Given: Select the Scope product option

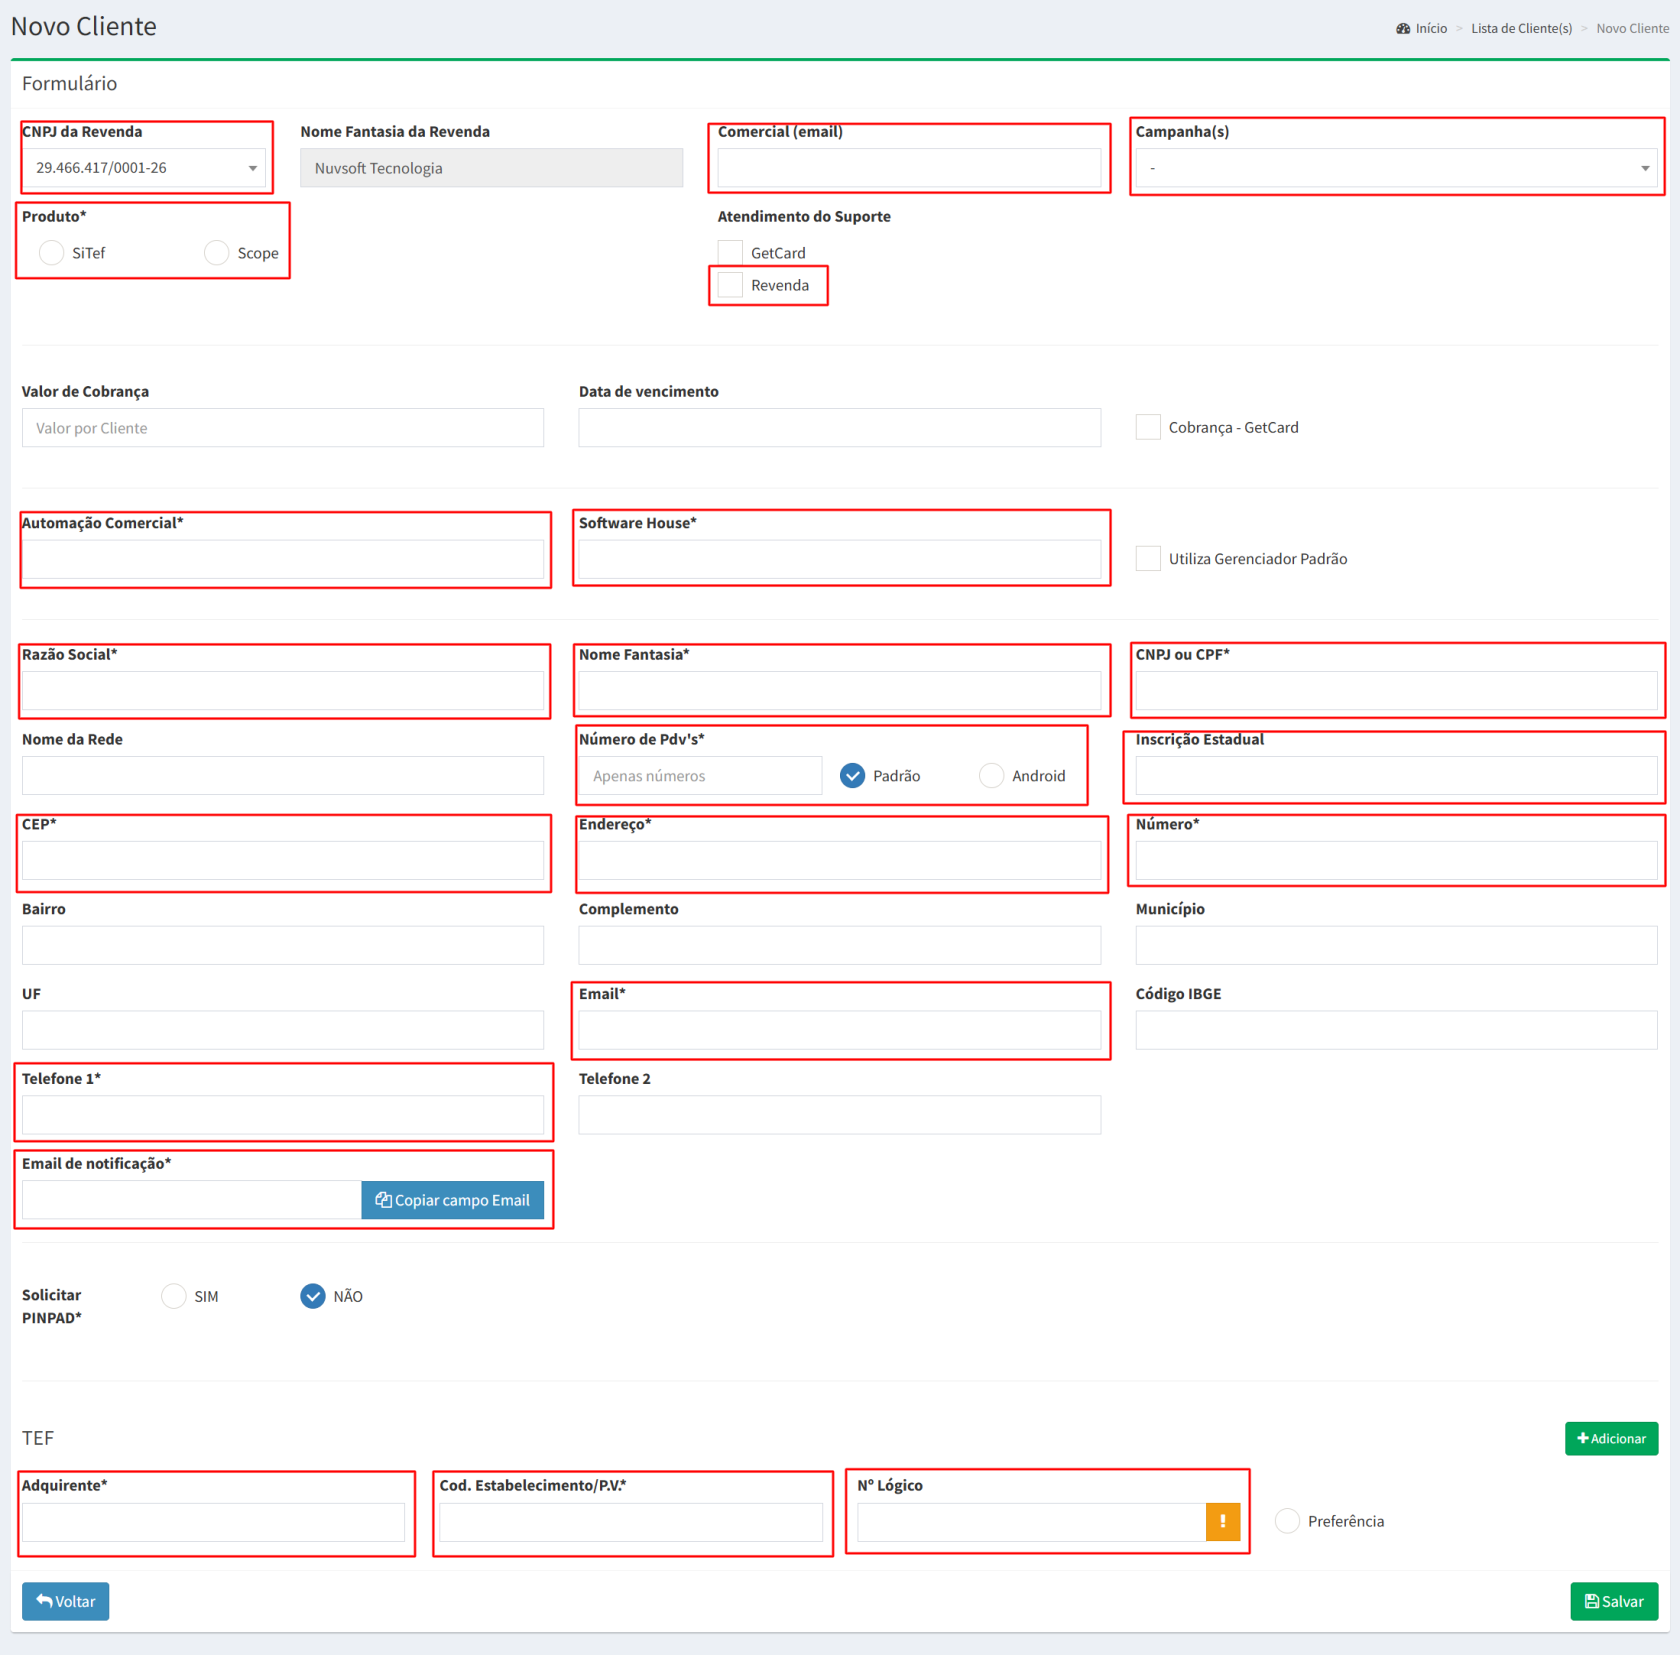Looking at the screenshot, I should click(x=217, y=253).
